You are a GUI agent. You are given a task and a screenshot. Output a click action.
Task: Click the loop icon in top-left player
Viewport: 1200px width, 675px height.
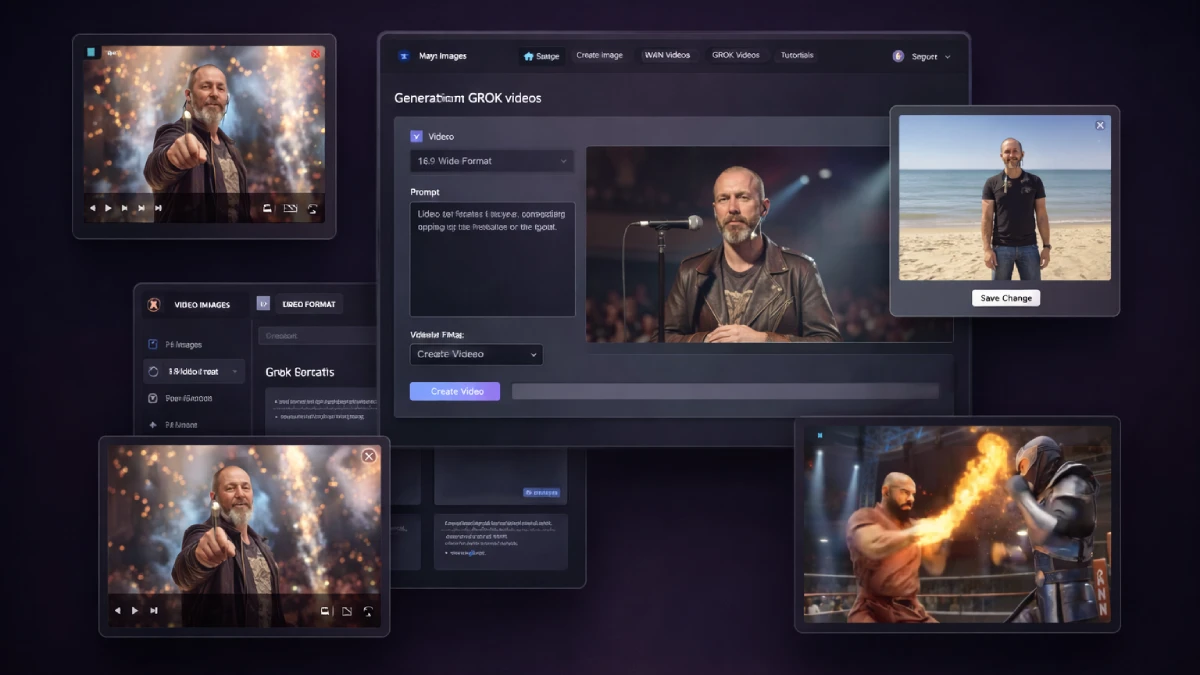(313, 208)
